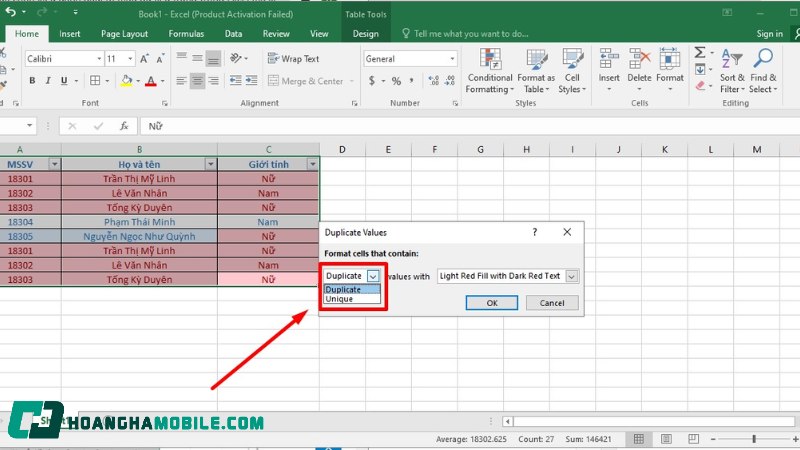Viewport: 800px width, 450px height.
Task: Click Cancel in Duplicate Values dialog
Action: (552, 303)
